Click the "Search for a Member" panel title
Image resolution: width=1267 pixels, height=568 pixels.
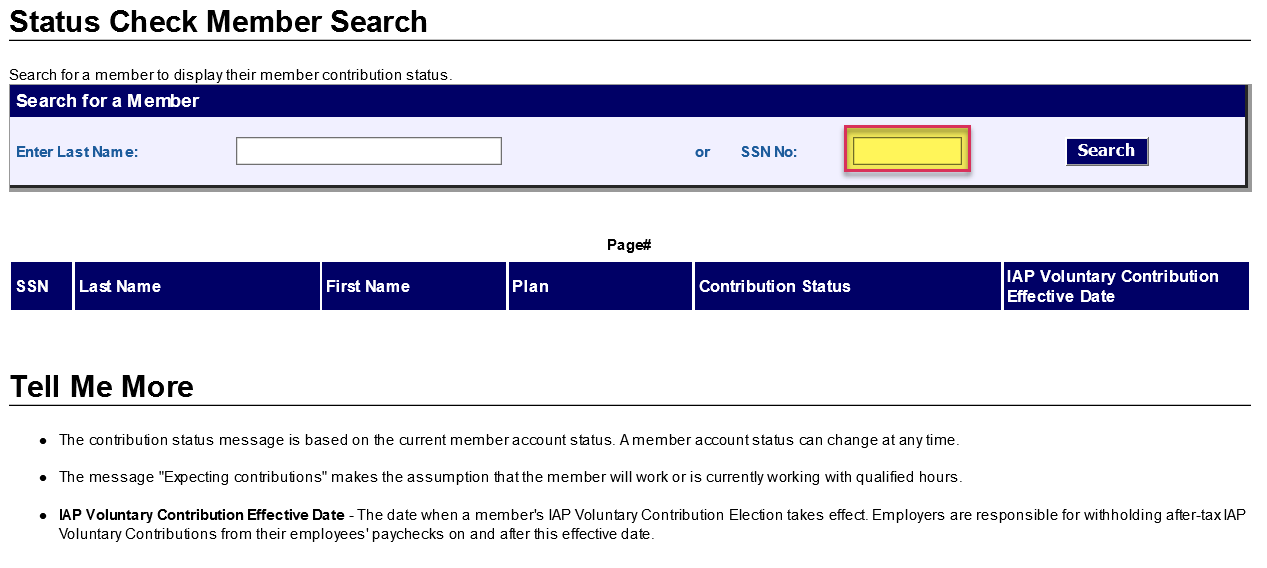108,101
